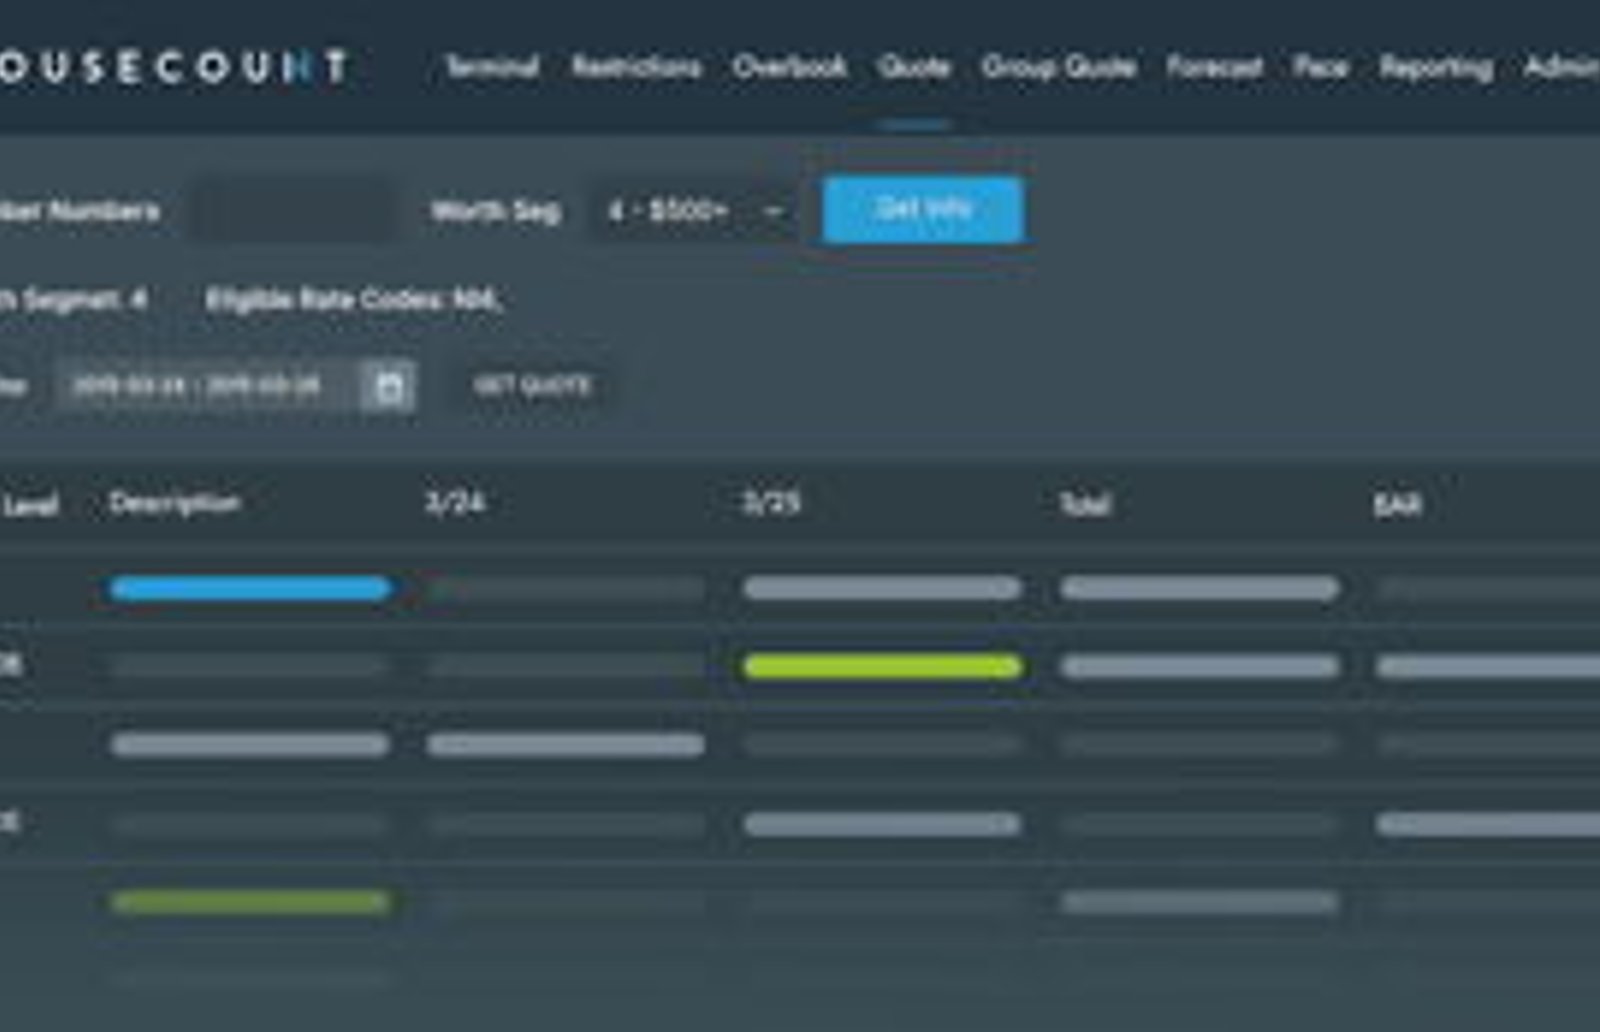Open the Pace section
The width and height of the screenshot is (1600, 1032).
(x=1320, y=67)
